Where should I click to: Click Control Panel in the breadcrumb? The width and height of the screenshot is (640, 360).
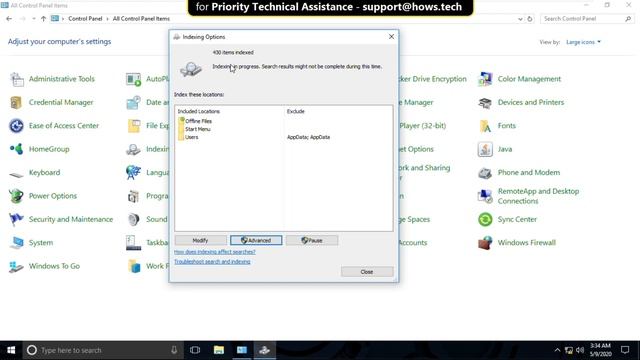click(85, 19)
